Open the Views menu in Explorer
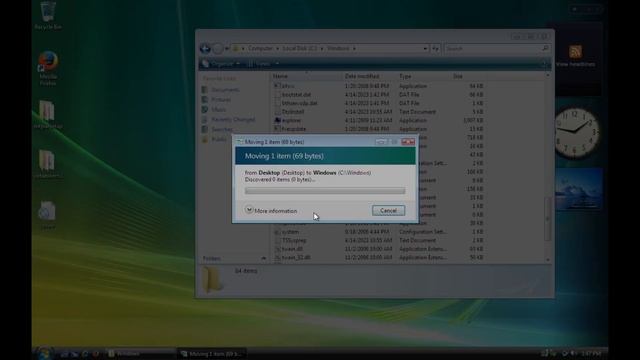The image size is (640, 360). [263, 64]
